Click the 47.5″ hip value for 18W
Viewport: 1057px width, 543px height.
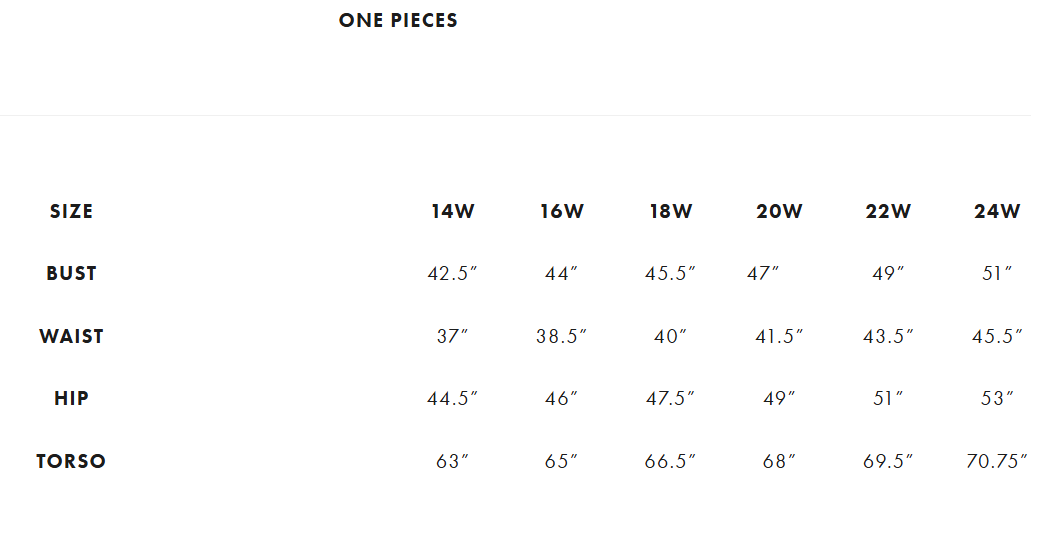tap(670, 399)
